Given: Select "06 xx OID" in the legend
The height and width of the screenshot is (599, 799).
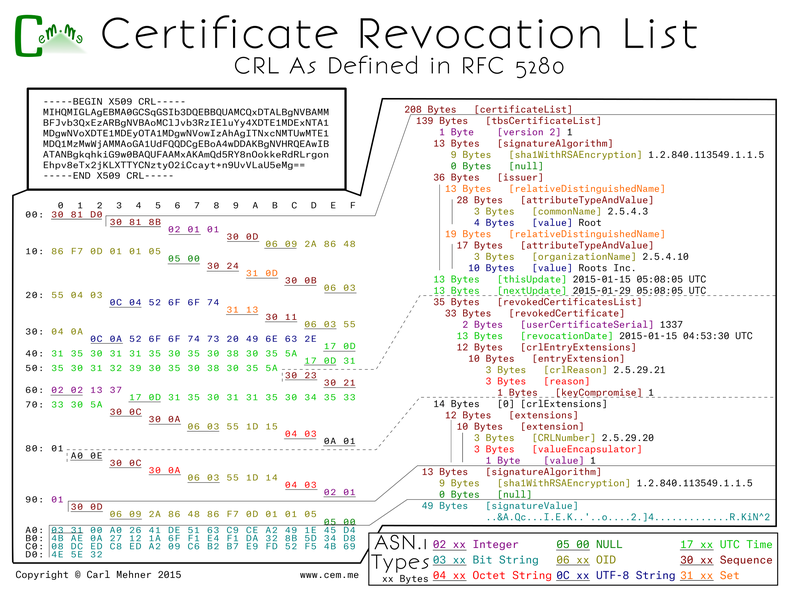Looking at the screenshot, I should pyautogui.click(x=585, y=560).
